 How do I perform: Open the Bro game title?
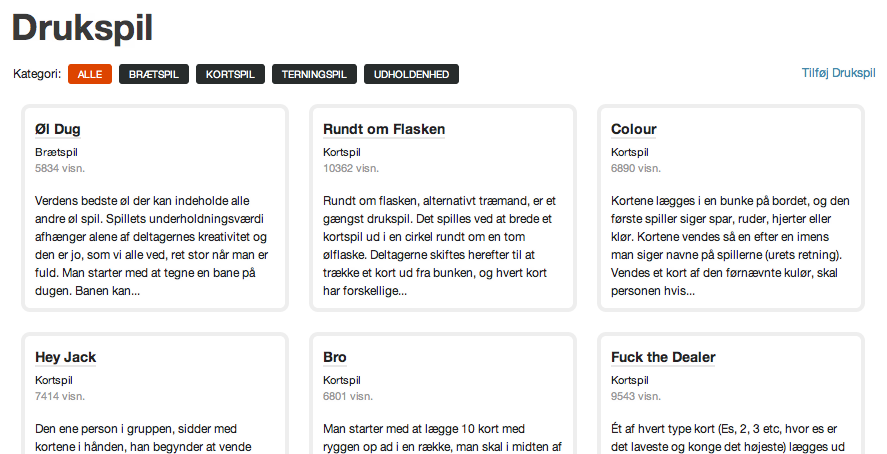click(x=335, y=357)
